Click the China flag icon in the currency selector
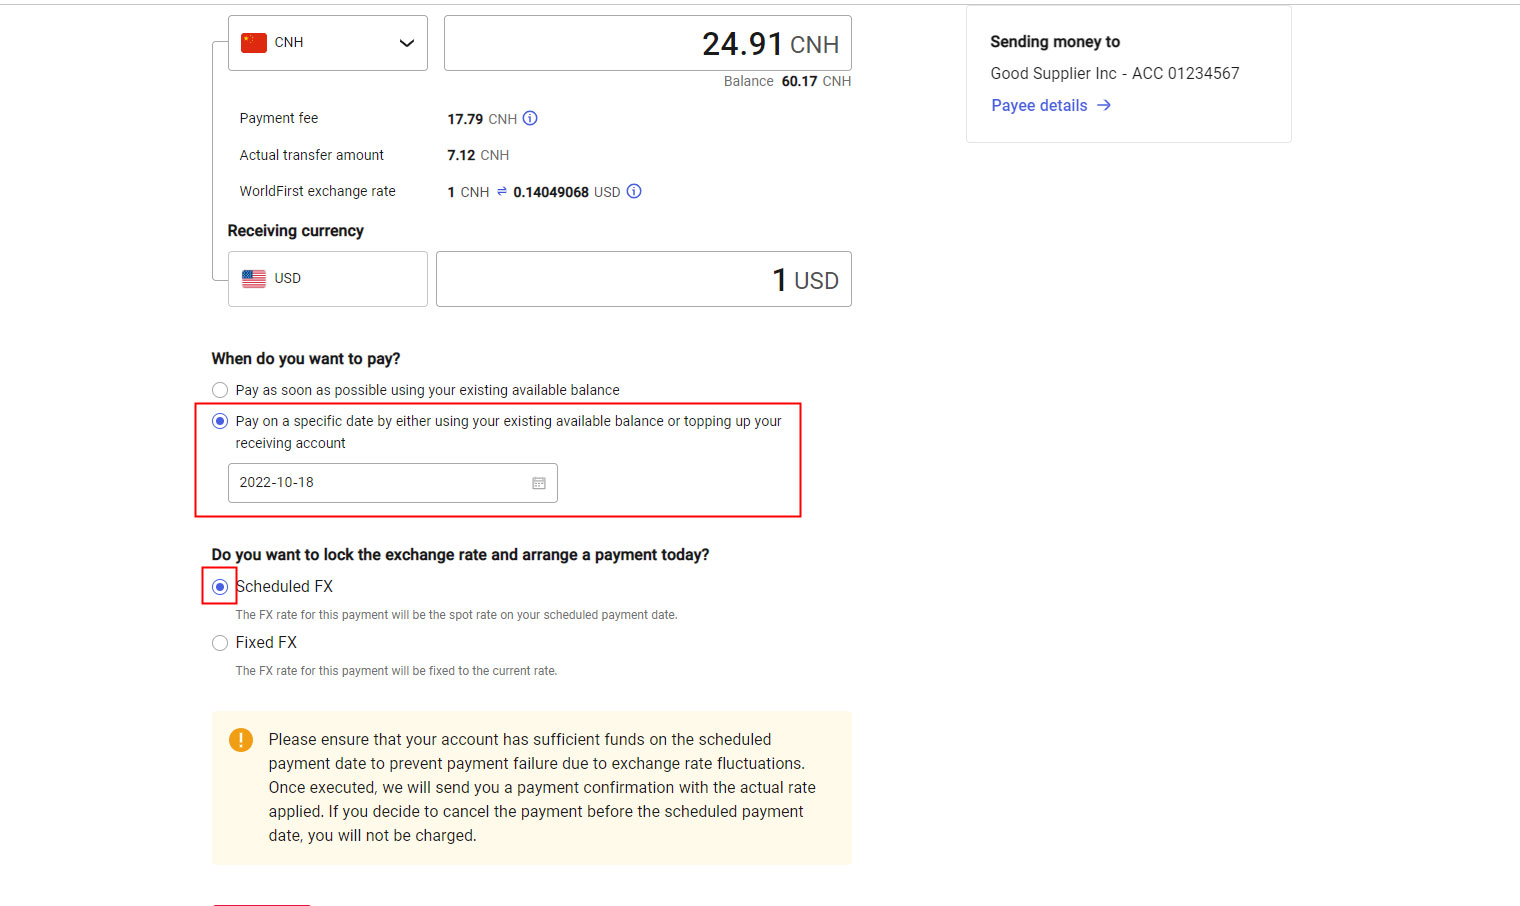The width and height of the screenshot is (1520, 906). pos(254,43)
